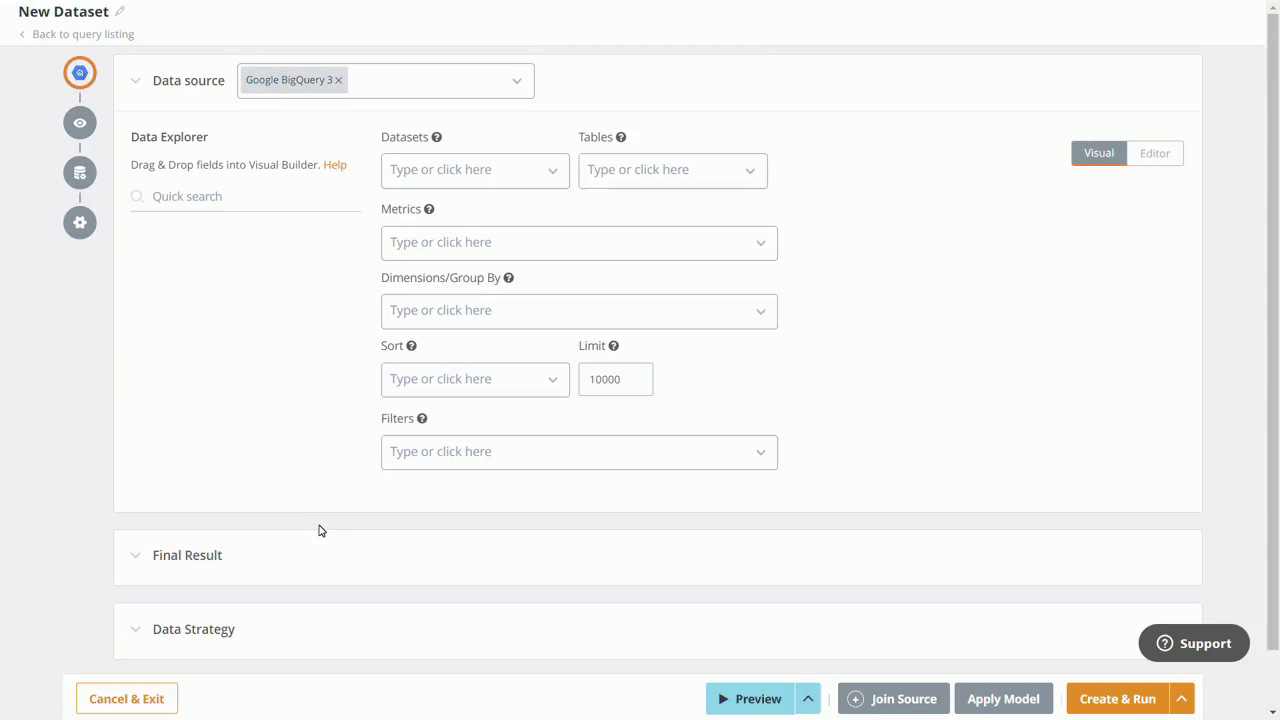Open the Preview eye icon in sidebar
1280x720 pixels.
80,122
